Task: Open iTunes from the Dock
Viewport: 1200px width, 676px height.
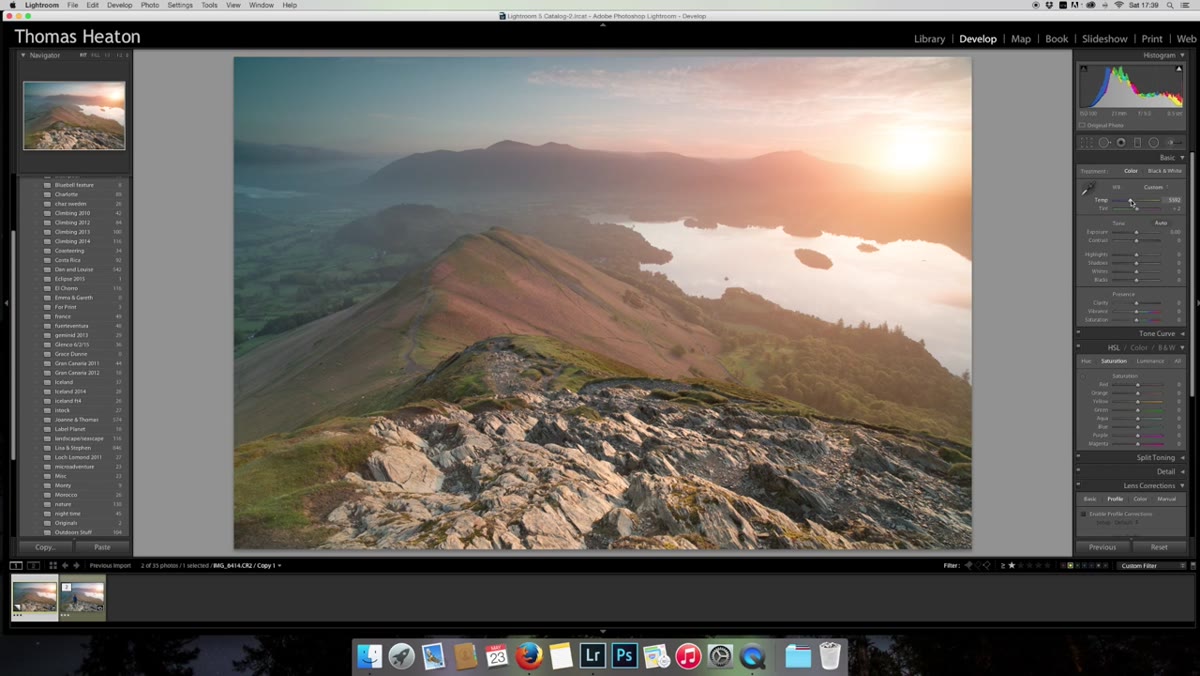Action: 688,656
